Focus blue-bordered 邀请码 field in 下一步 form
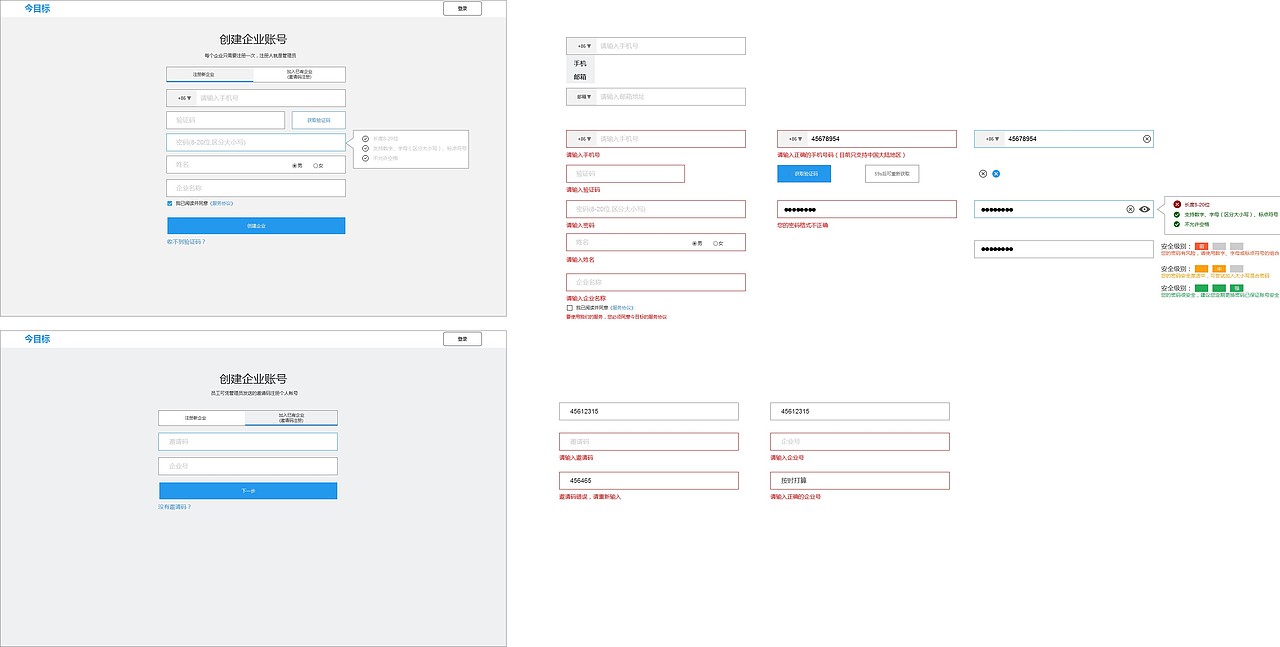Viewport: 1280px width, 647px height. pyautogui.click(x=248, y=441)
